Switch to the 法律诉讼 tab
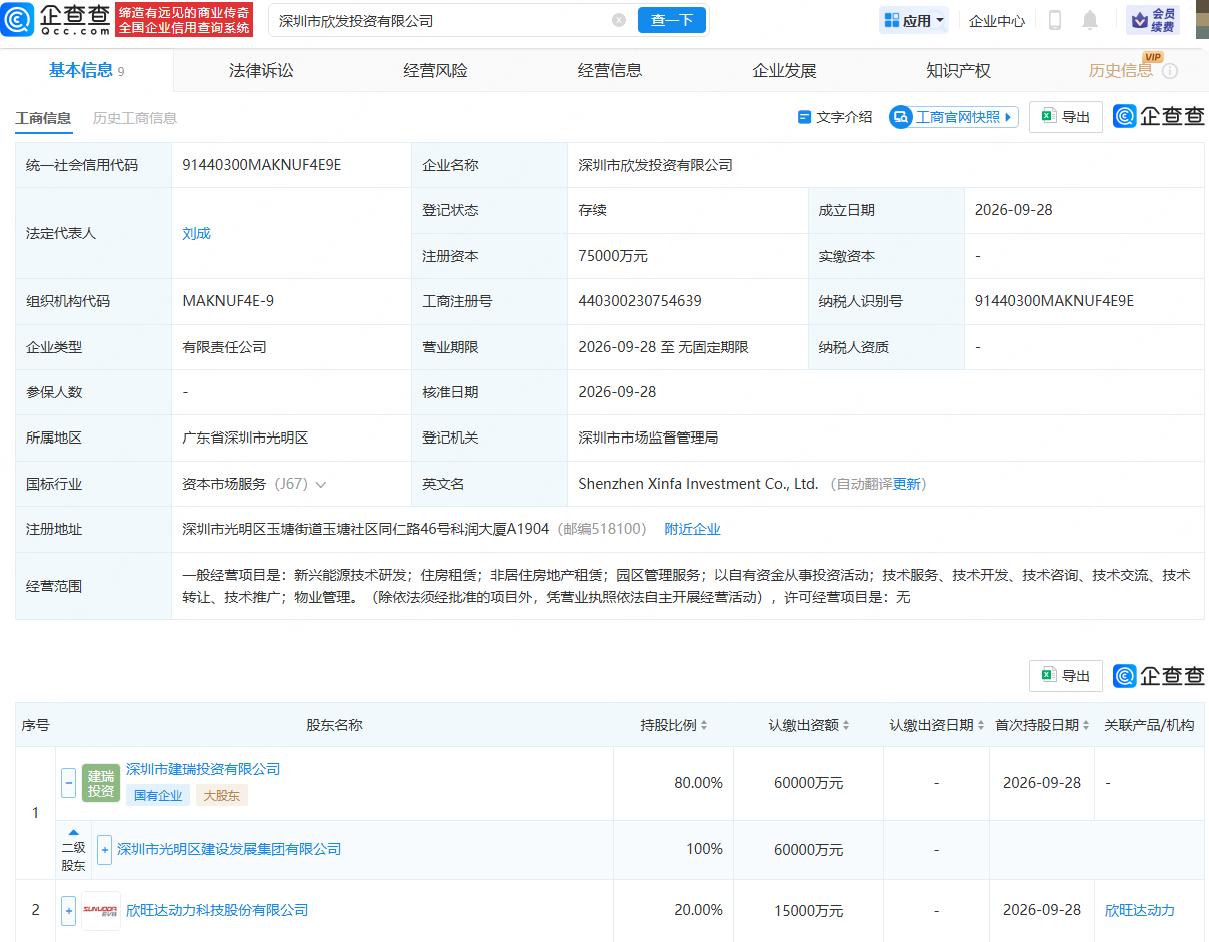This screenshot has height=942, width=1209. click(x=261, y=71)
